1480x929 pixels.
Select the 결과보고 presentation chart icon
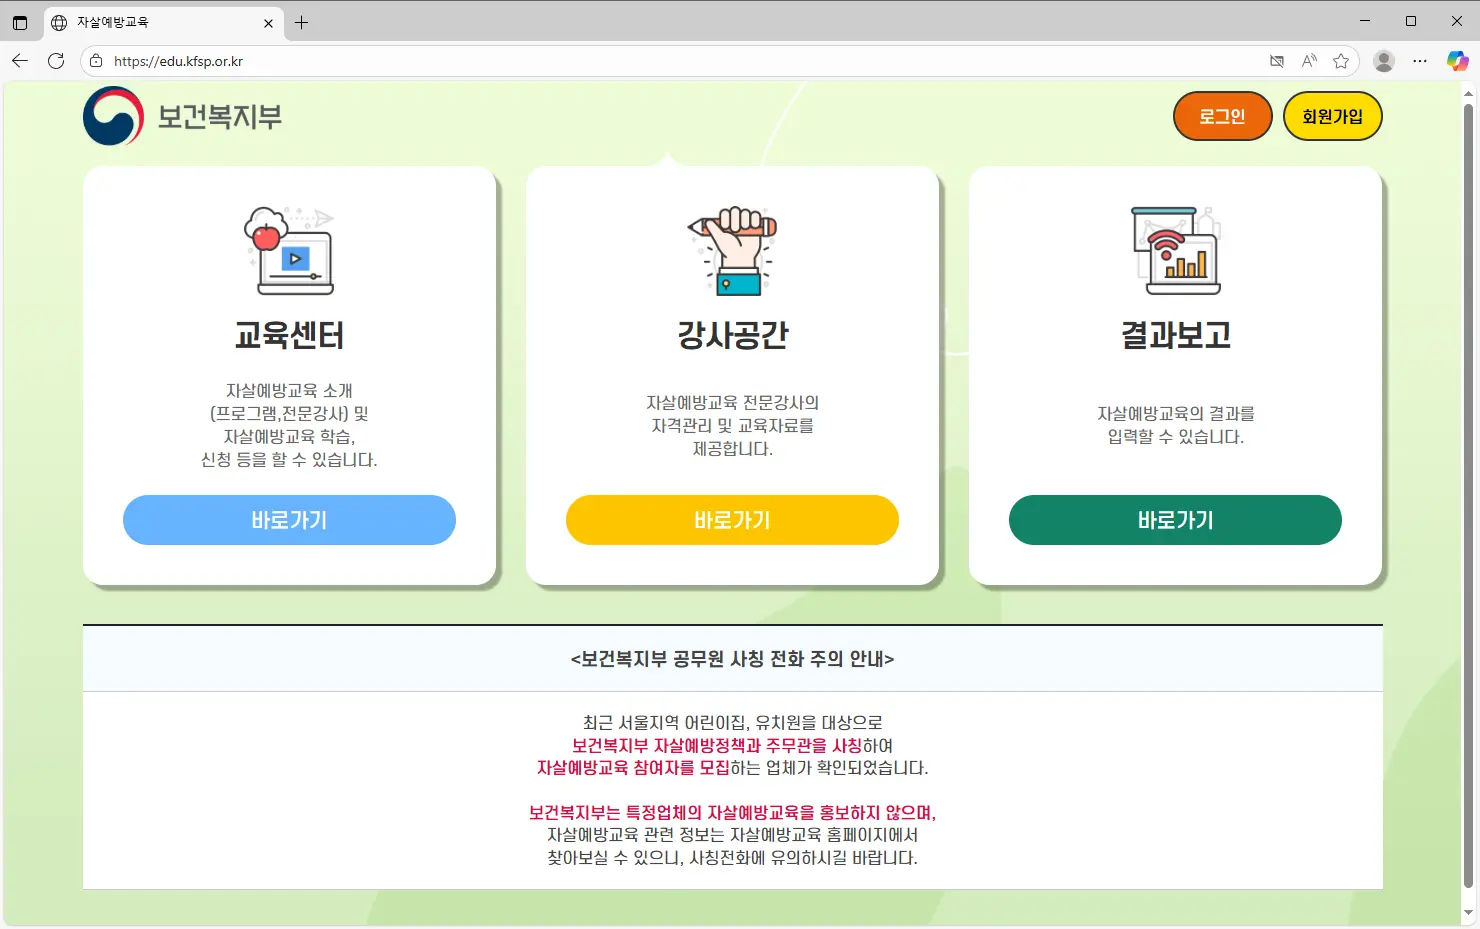pos(1174,250)
